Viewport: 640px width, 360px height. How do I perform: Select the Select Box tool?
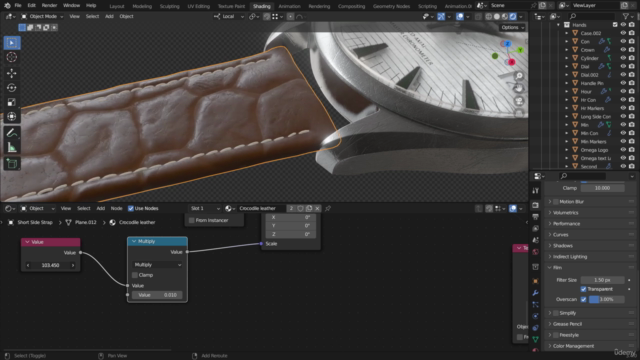[12, 42]
